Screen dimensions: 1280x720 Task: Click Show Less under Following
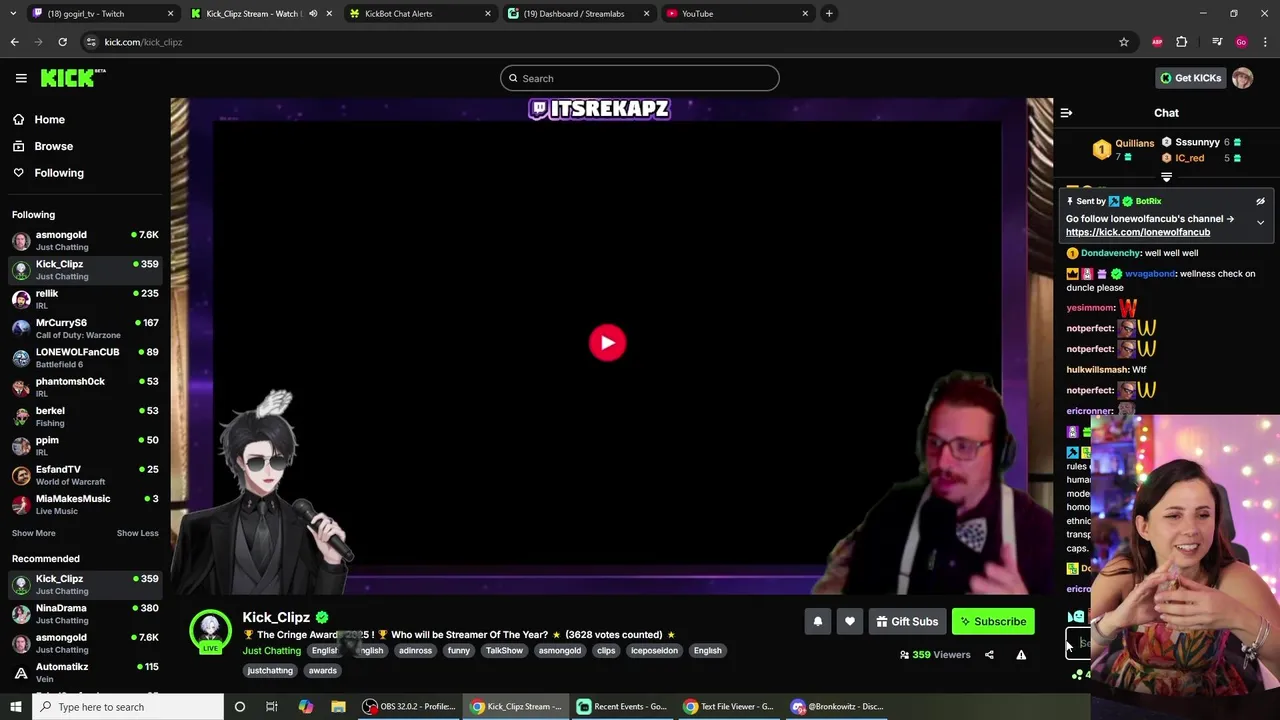click(x=137, y=533)
